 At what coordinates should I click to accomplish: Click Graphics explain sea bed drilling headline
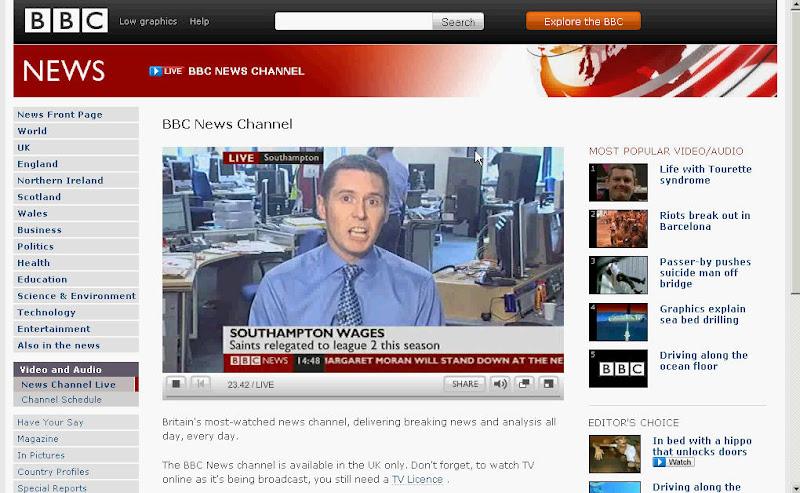(702, 314)
